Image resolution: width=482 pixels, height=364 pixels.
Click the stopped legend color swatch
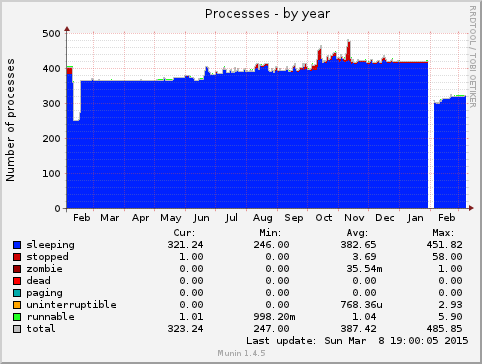click(17, 257)
